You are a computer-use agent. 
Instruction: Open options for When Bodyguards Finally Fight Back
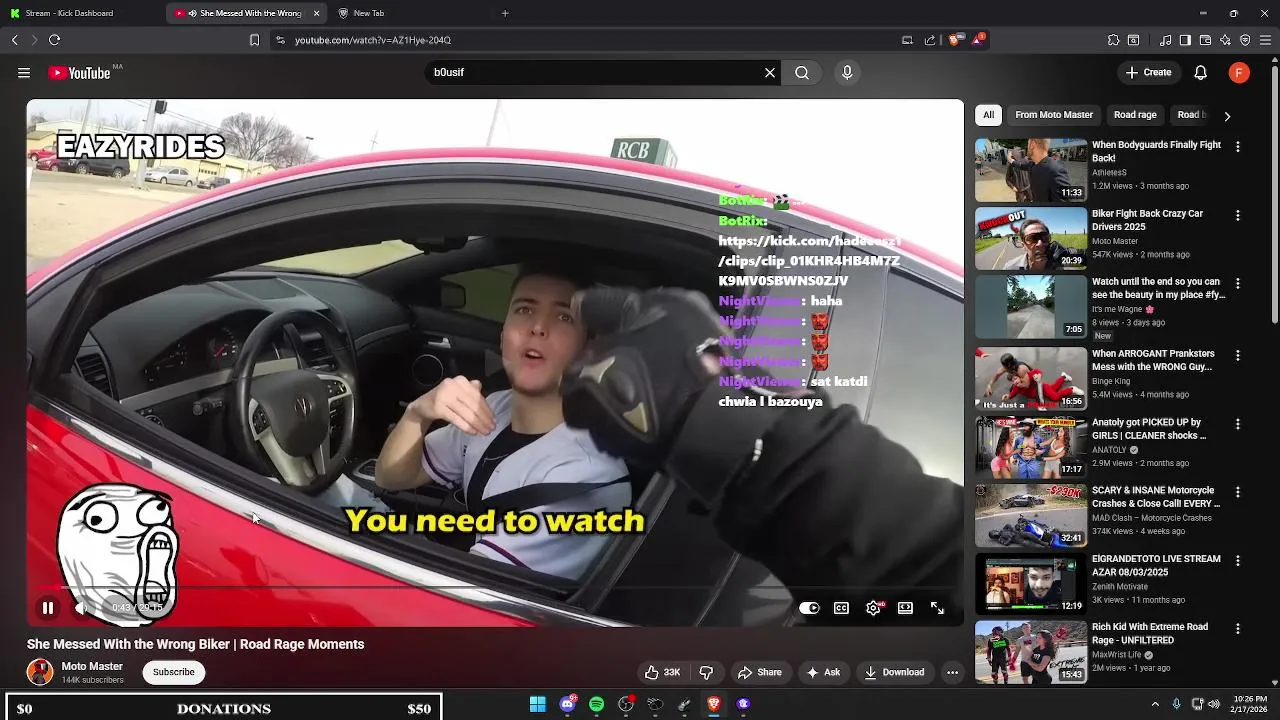[x=1238, y=147]
